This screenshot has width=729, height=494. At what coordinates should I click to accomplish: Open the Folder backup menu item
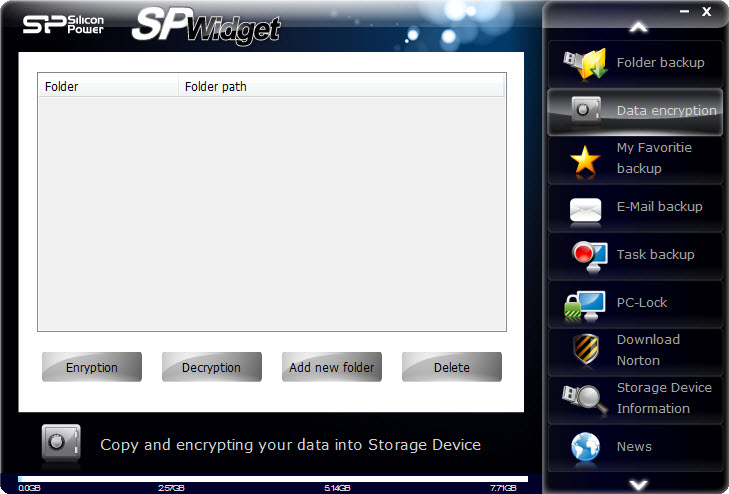click(x=635, y=63)
